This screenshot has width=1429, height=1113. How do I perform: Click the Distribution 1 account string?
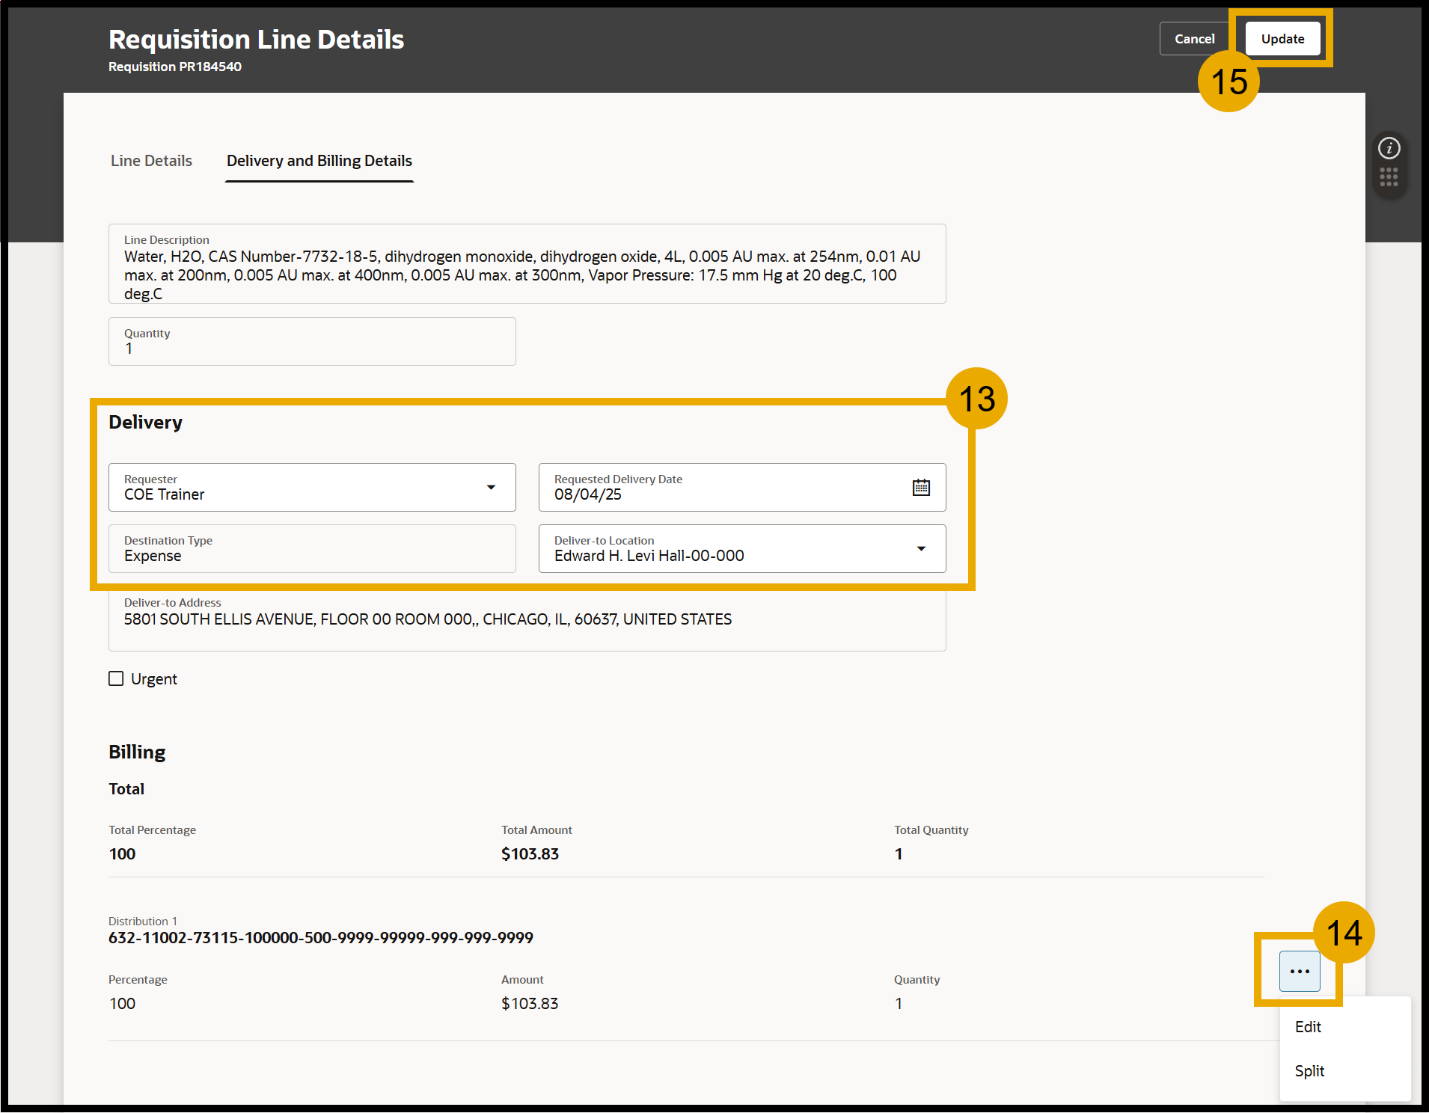coord(320,938)
